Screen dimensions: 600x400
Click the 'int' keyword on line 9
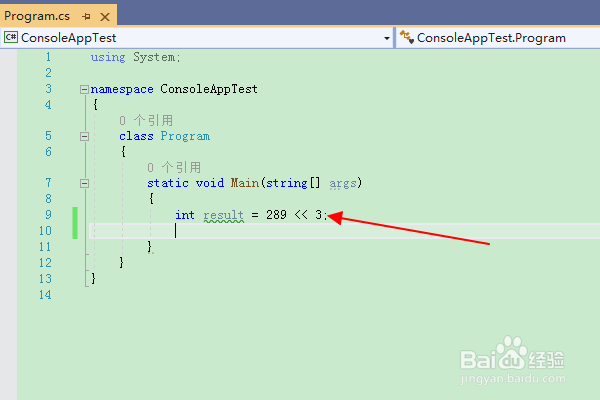pos(185,215)
